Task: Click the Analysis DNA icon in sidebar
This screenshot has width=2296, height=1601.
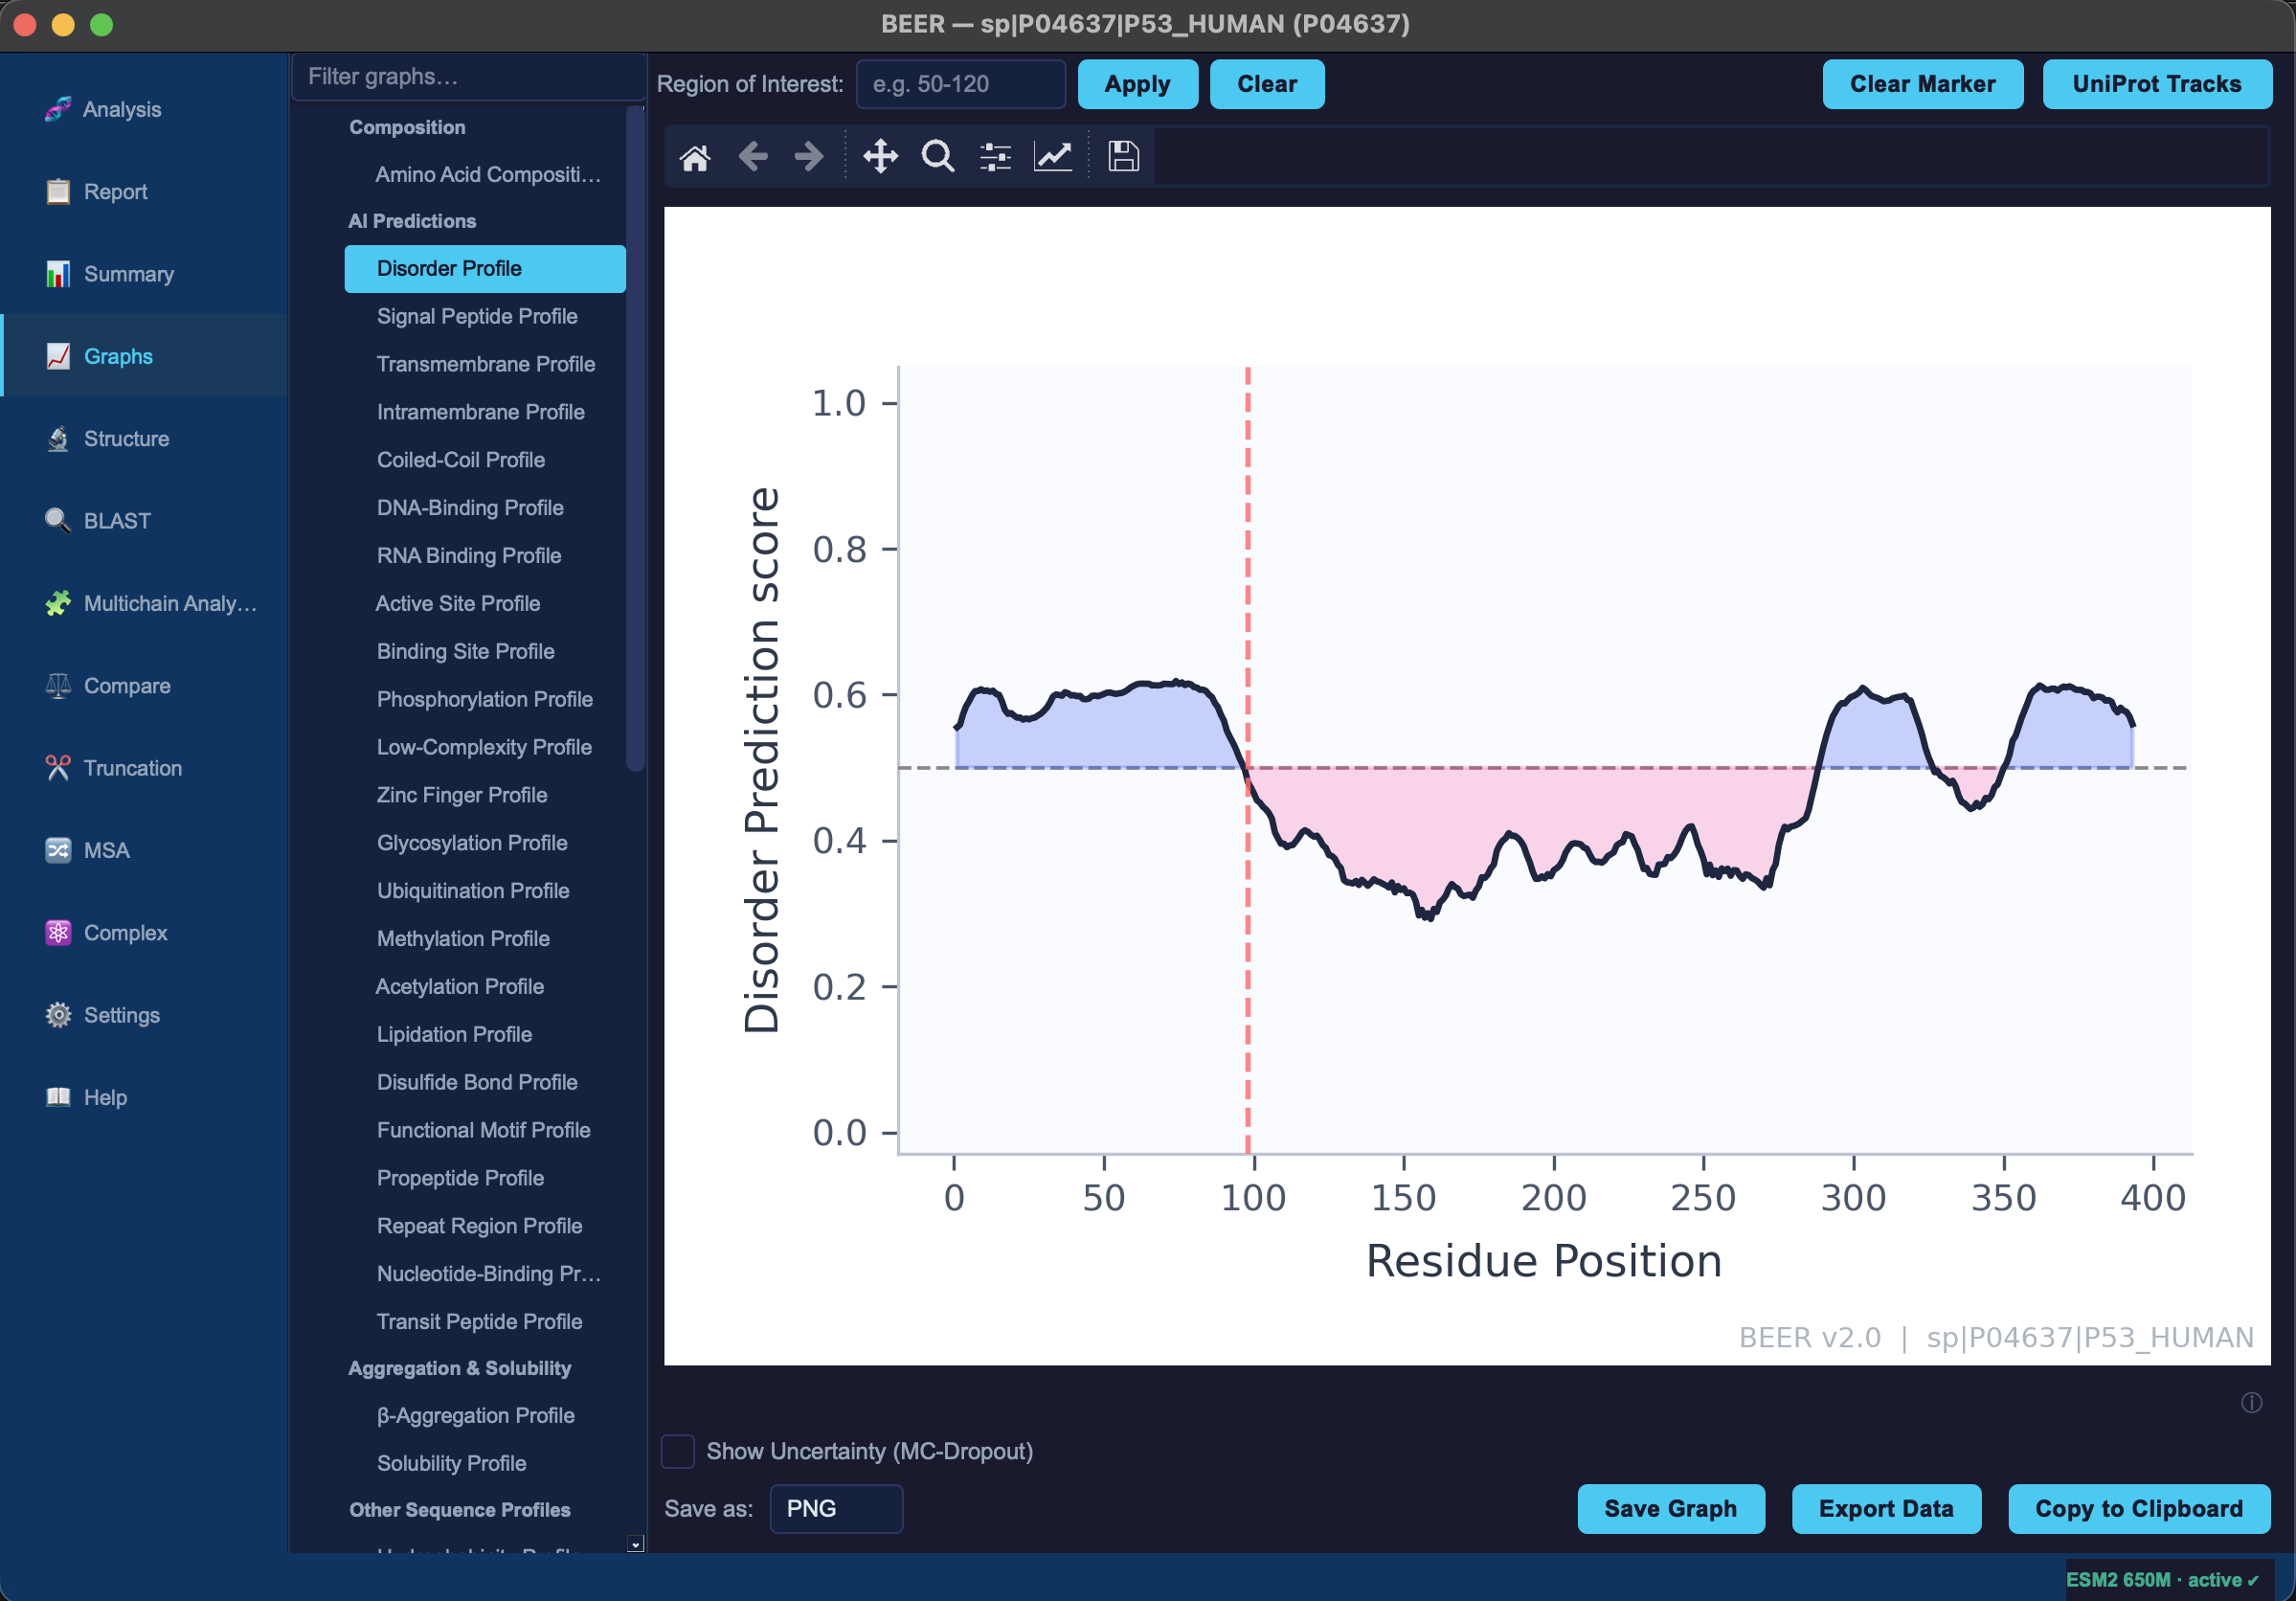Action: click(x=58, y=109)
